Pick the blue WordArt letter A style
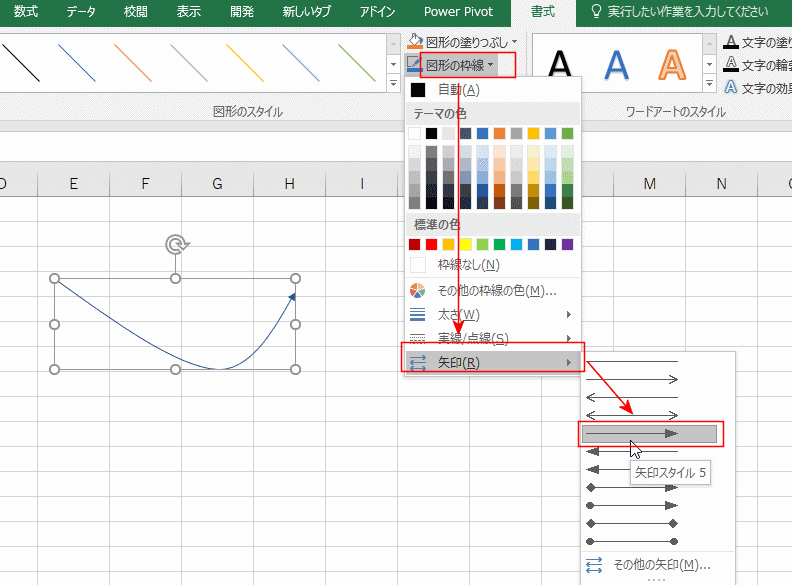792x585 pixels. point(617,65)
